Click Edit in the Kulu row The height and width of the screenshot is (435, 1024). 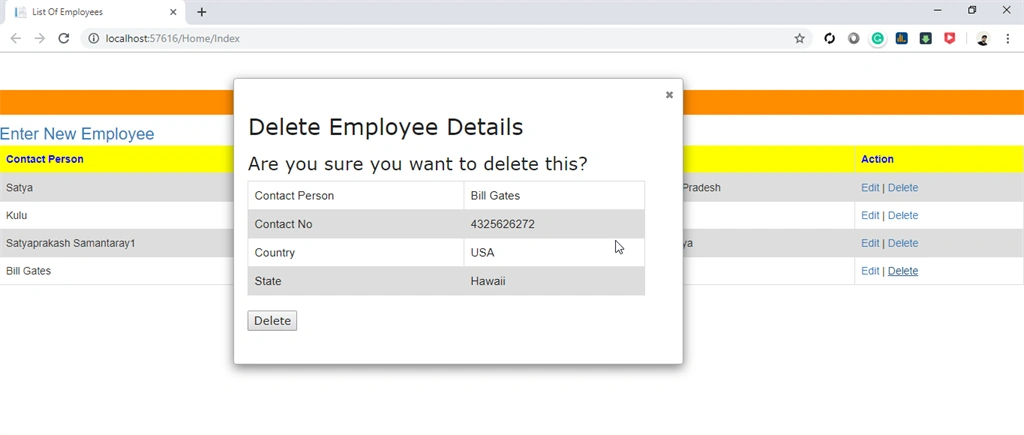870,216
